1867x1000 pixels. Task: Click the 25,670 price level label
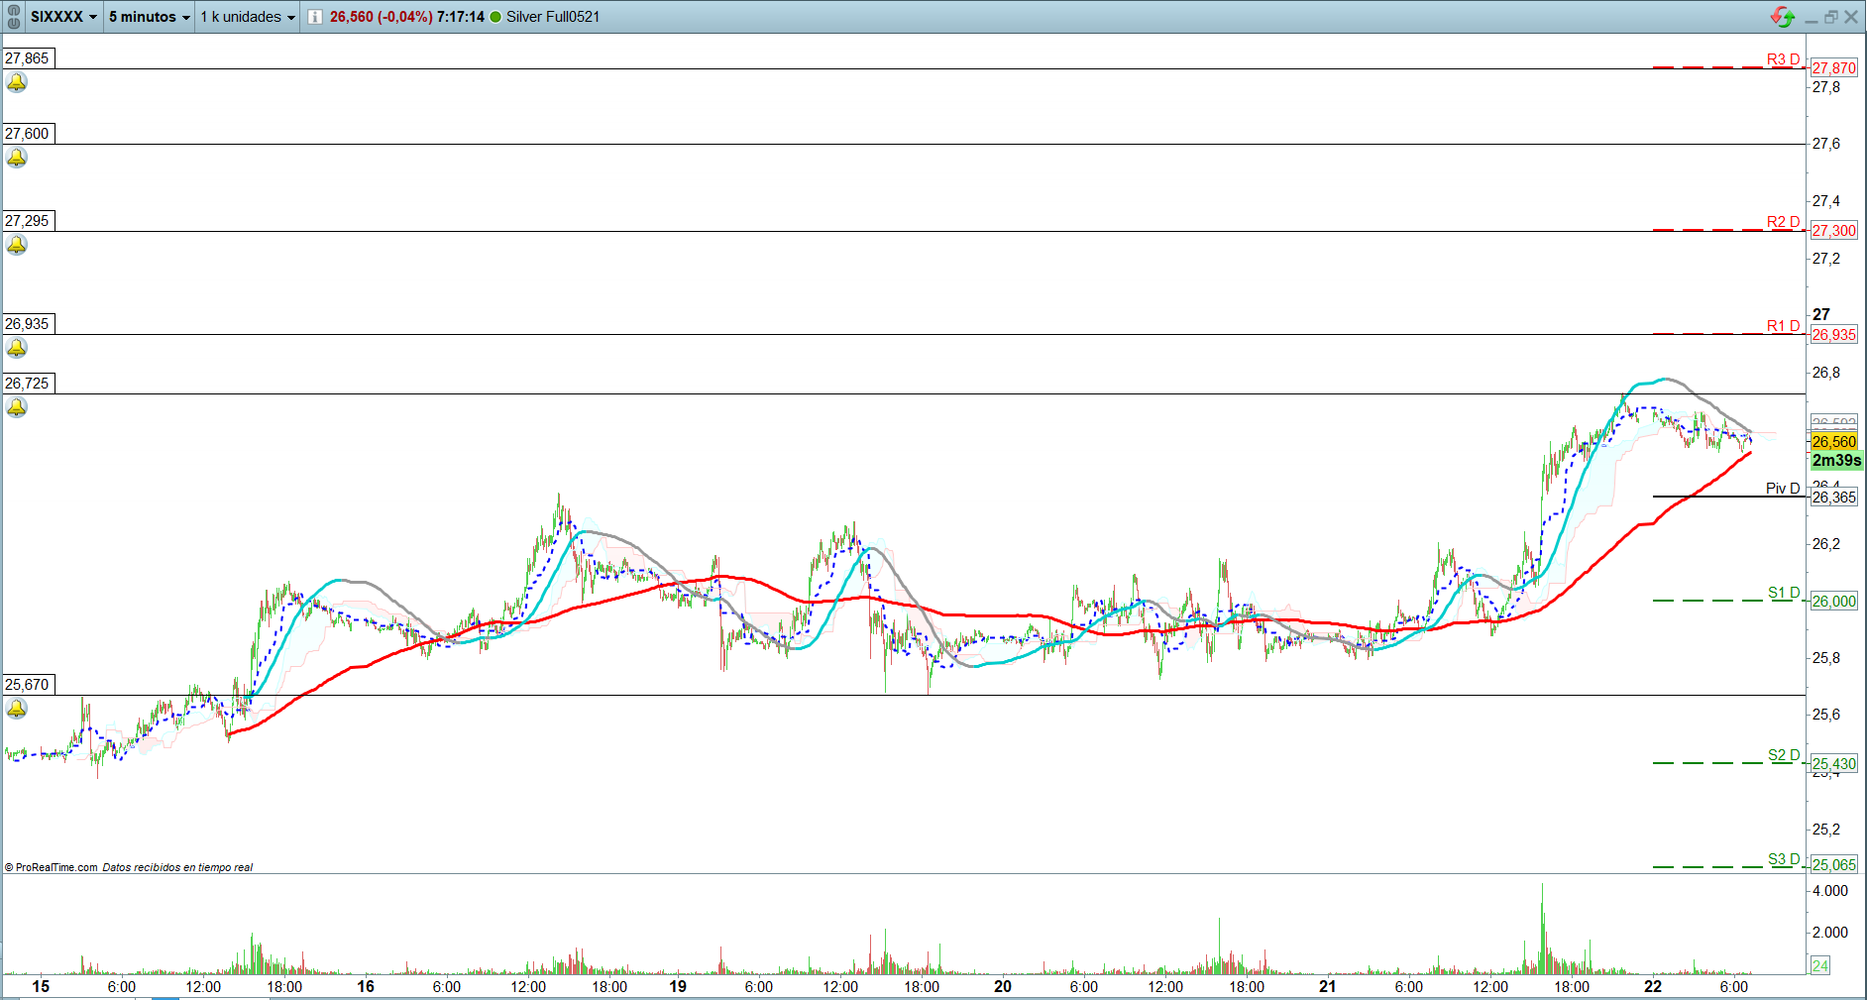(x=28, y=685)
